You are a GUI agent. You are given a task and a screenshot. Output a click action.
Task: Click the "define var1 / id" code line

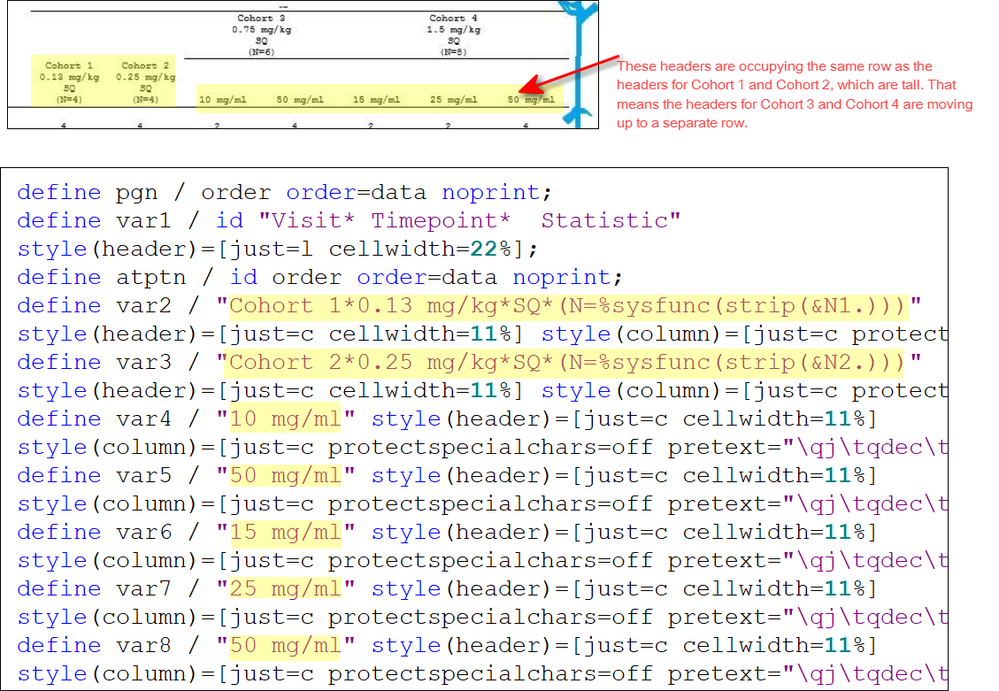(349, 220)
